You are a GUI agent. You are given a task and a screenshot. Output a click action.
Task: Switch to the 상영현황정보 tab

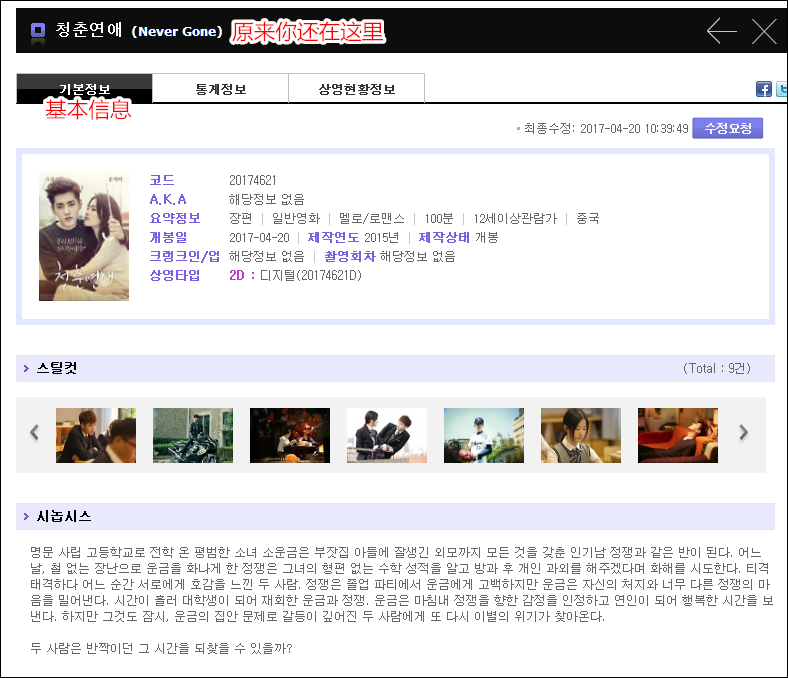(356, 89)
